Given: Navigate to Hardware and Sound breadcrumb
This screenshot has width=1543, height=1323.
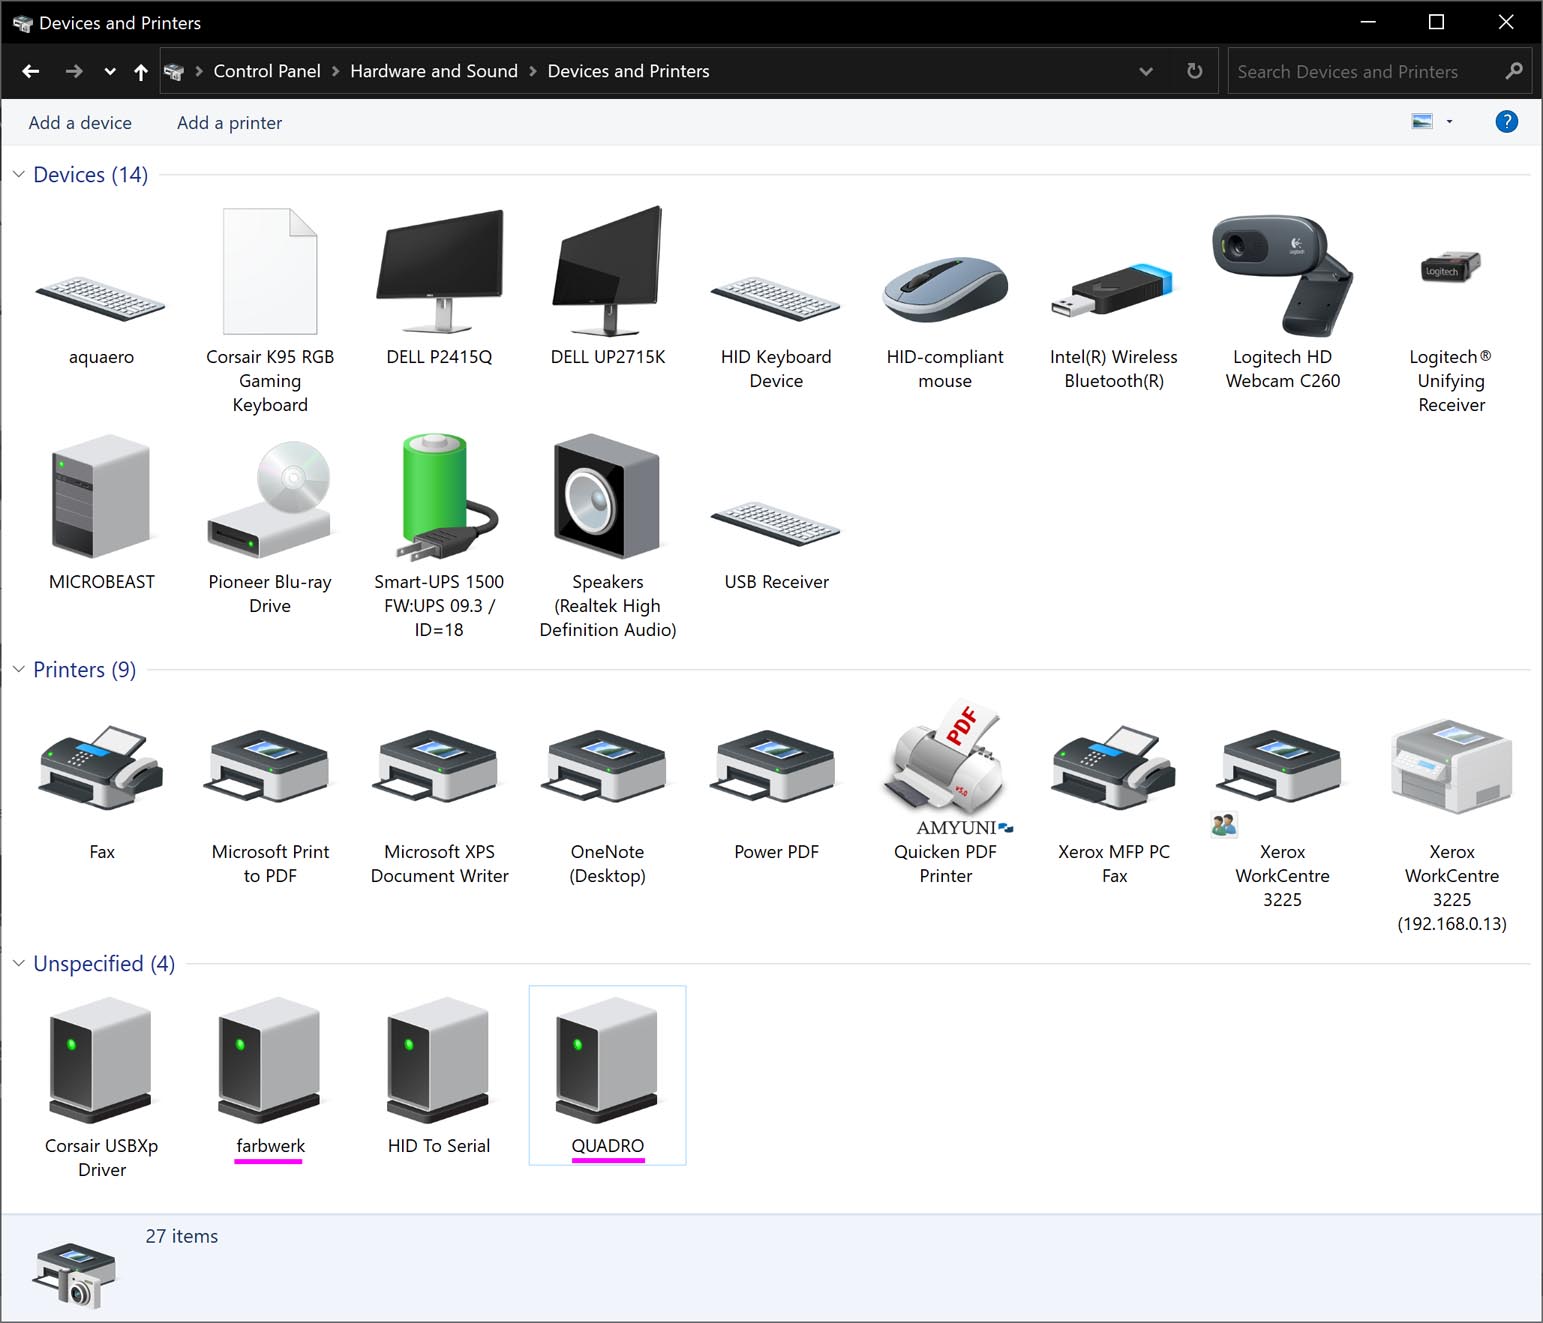Looking at the screenshot, I should 434,72.
